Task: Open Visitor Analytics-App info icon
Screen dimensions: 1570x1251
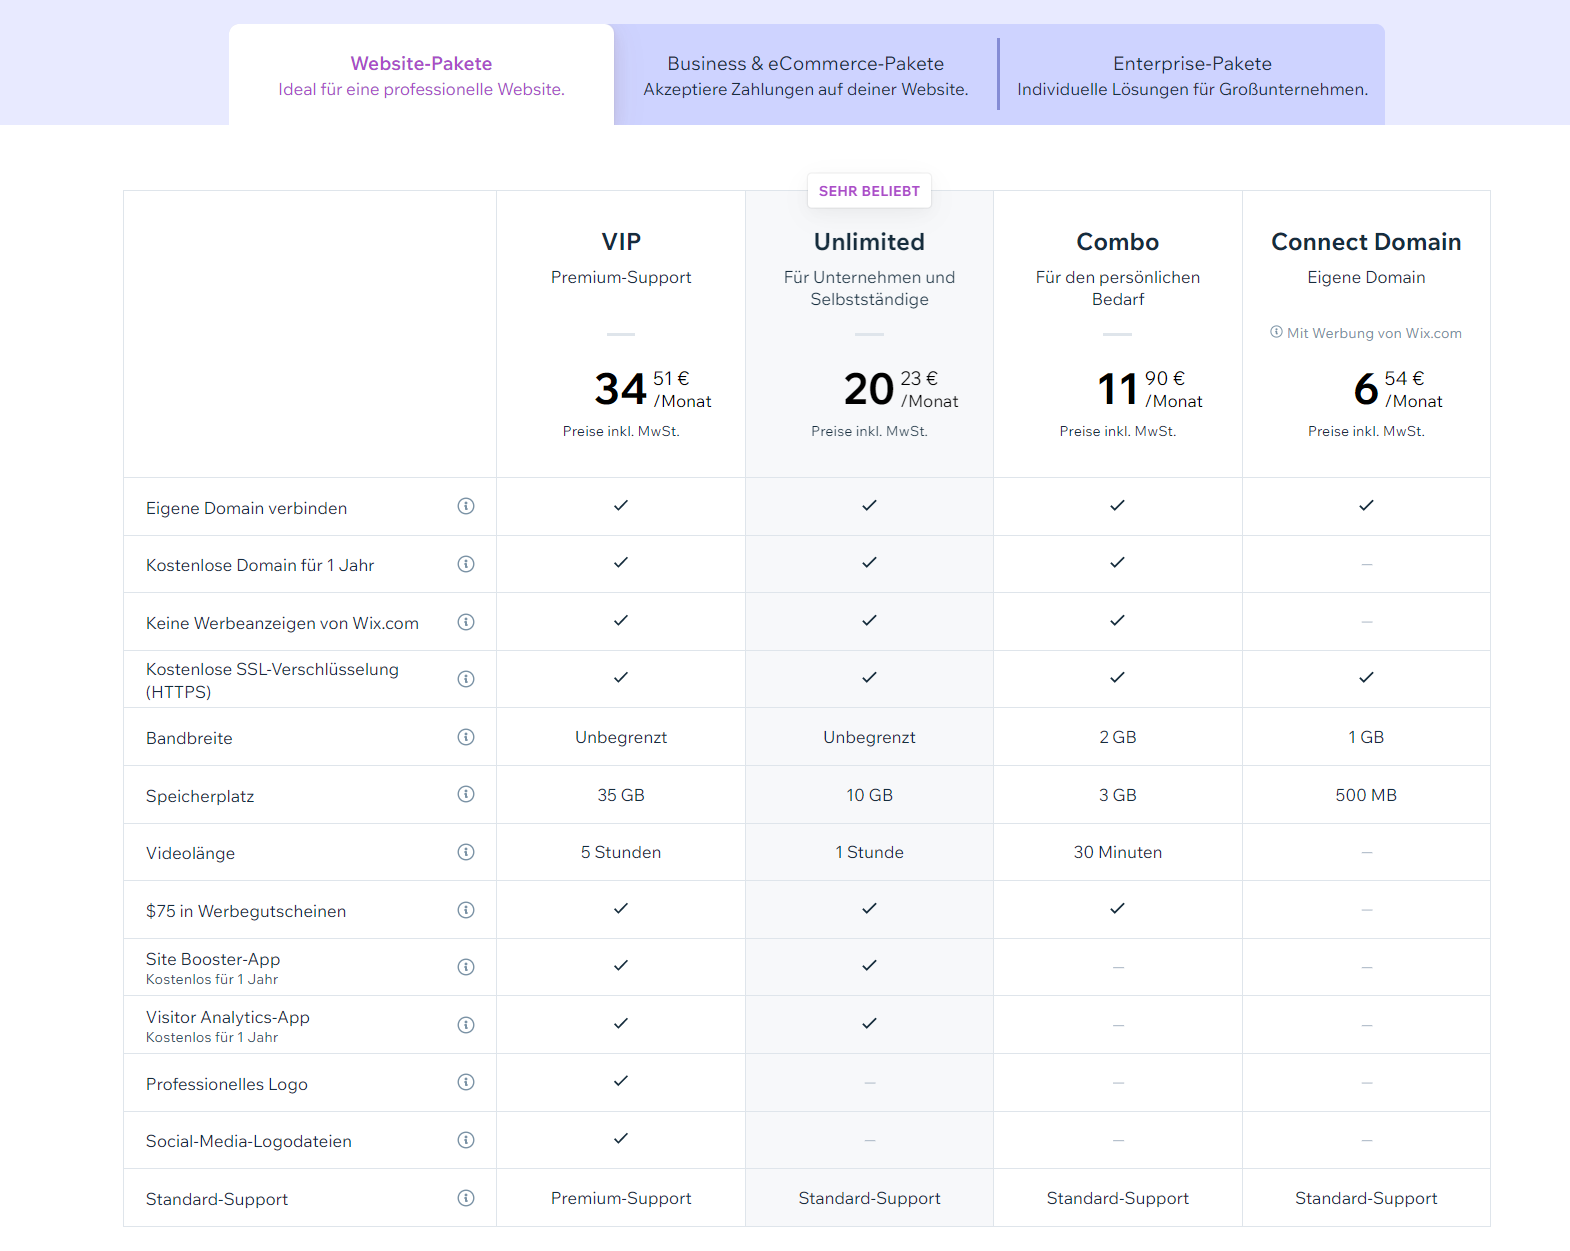Action: (x=466, y=1025)
